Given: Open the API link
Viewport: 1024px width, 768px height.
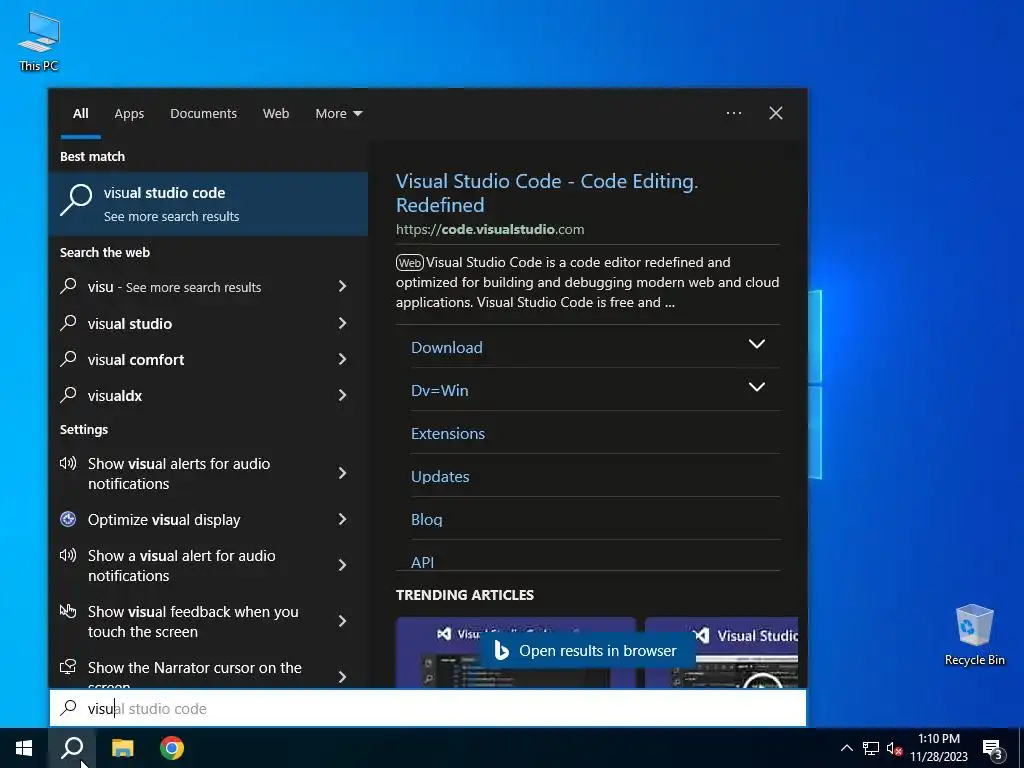Looking at the screenshot, I should (x=423, y=562).
